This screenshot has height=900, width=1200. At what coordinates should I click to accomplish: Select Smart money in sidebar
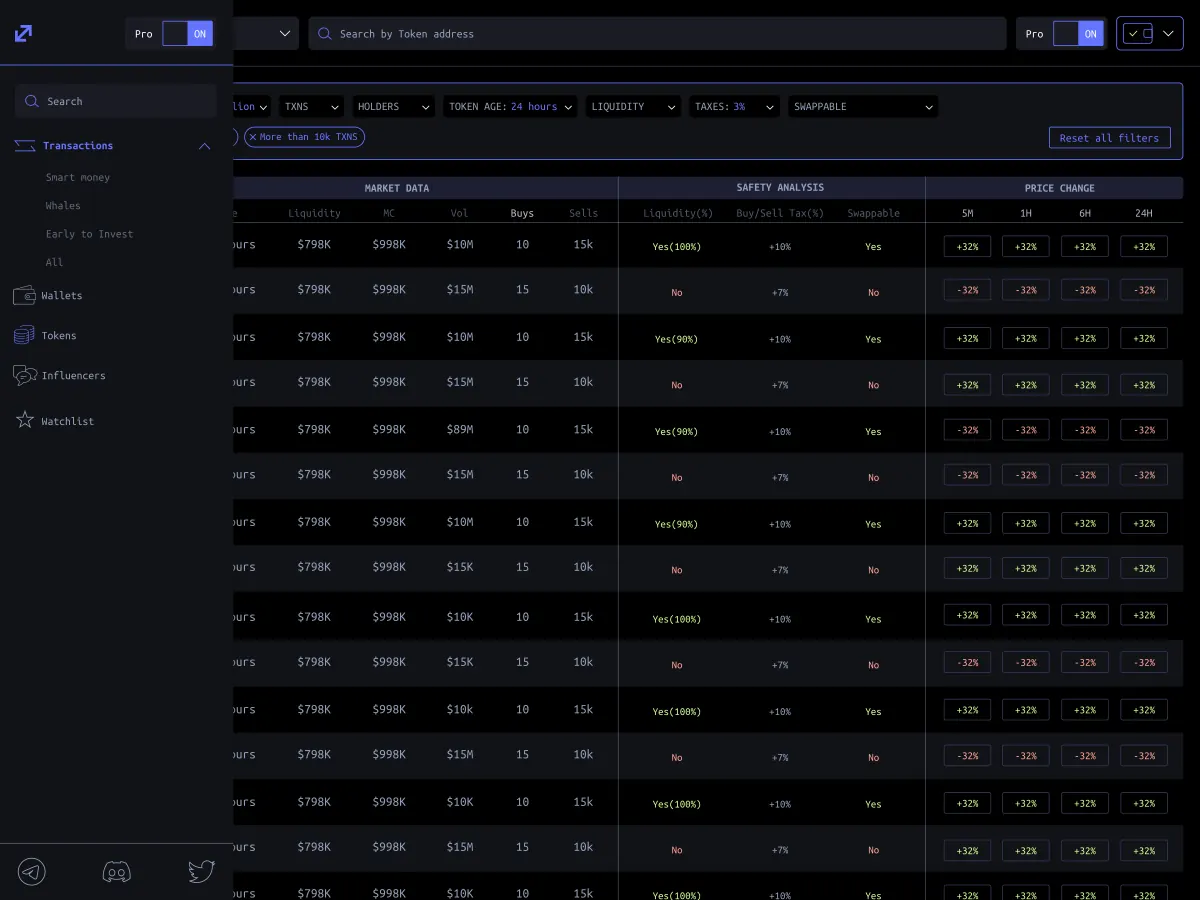(78, 177)
